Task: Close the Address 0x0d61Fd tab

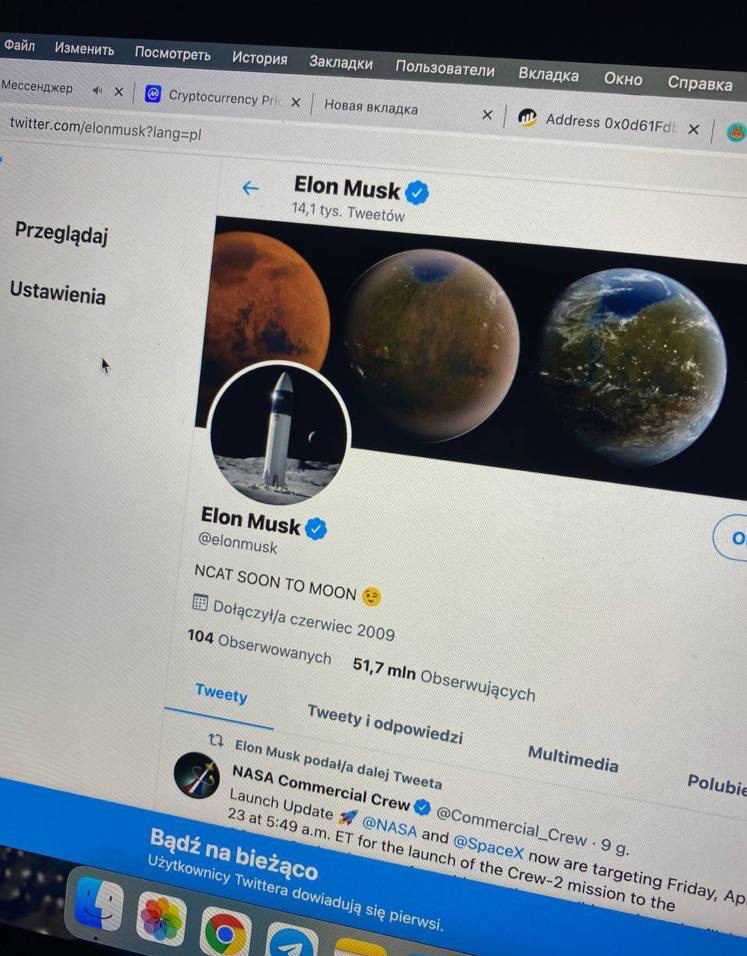Action: (x=693, y=129)
